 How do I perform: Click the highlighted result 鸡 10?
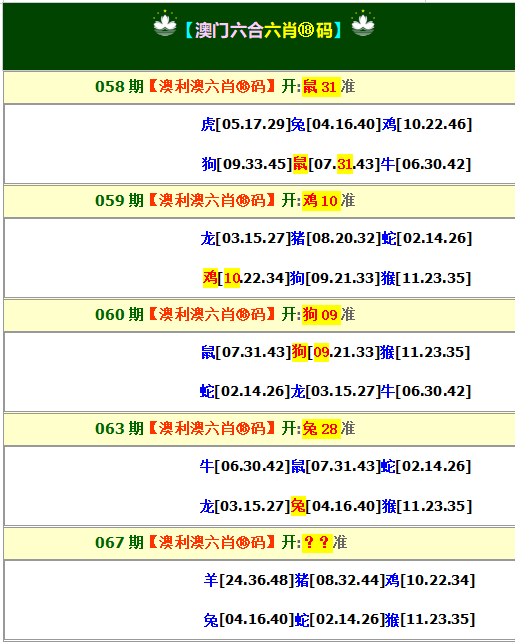click(x=321, y=201)
